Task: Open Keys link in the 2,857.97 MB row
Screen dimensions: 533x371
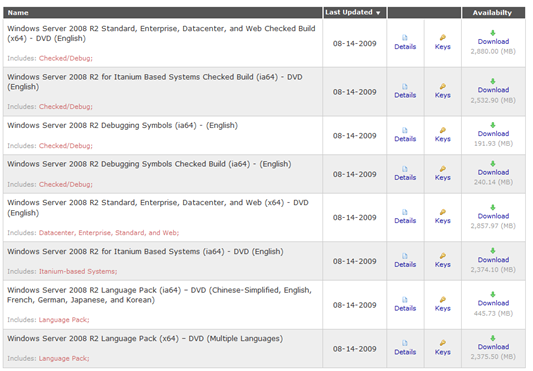Action: click(443, 221)
